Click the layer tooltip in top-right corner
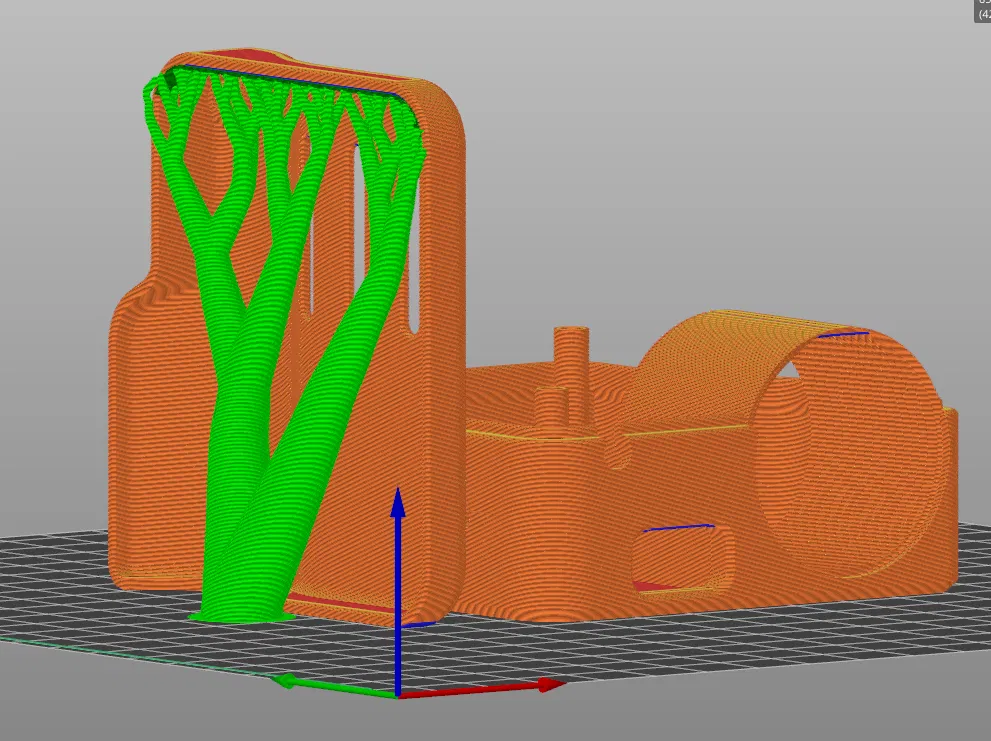This screenshot has height=741, width=991. tap(982, 11)
